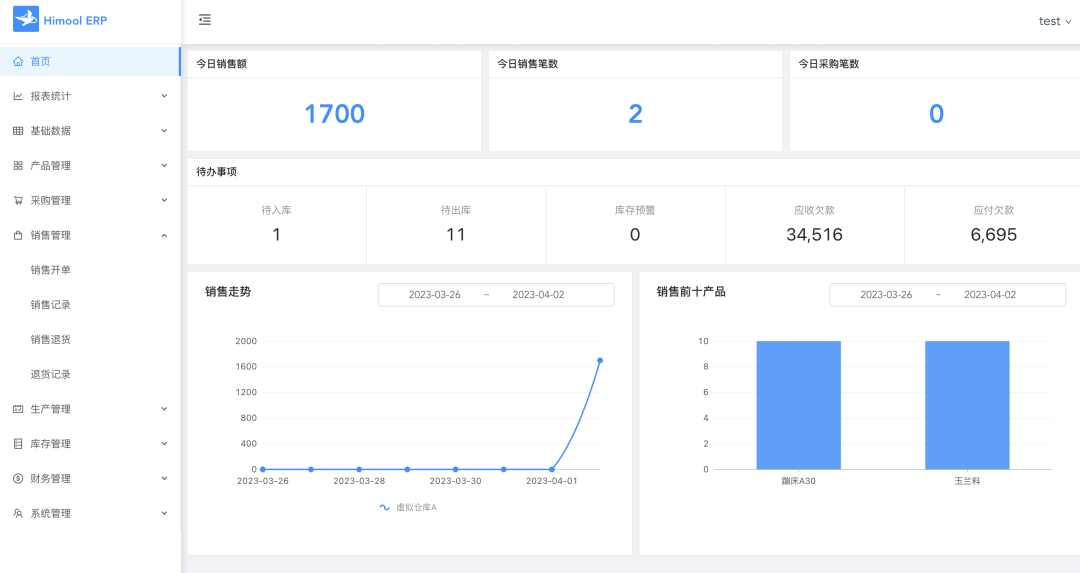Click top products end date 2023-04-02
Screen dimensions: 1080x573
tap(989, 295)
